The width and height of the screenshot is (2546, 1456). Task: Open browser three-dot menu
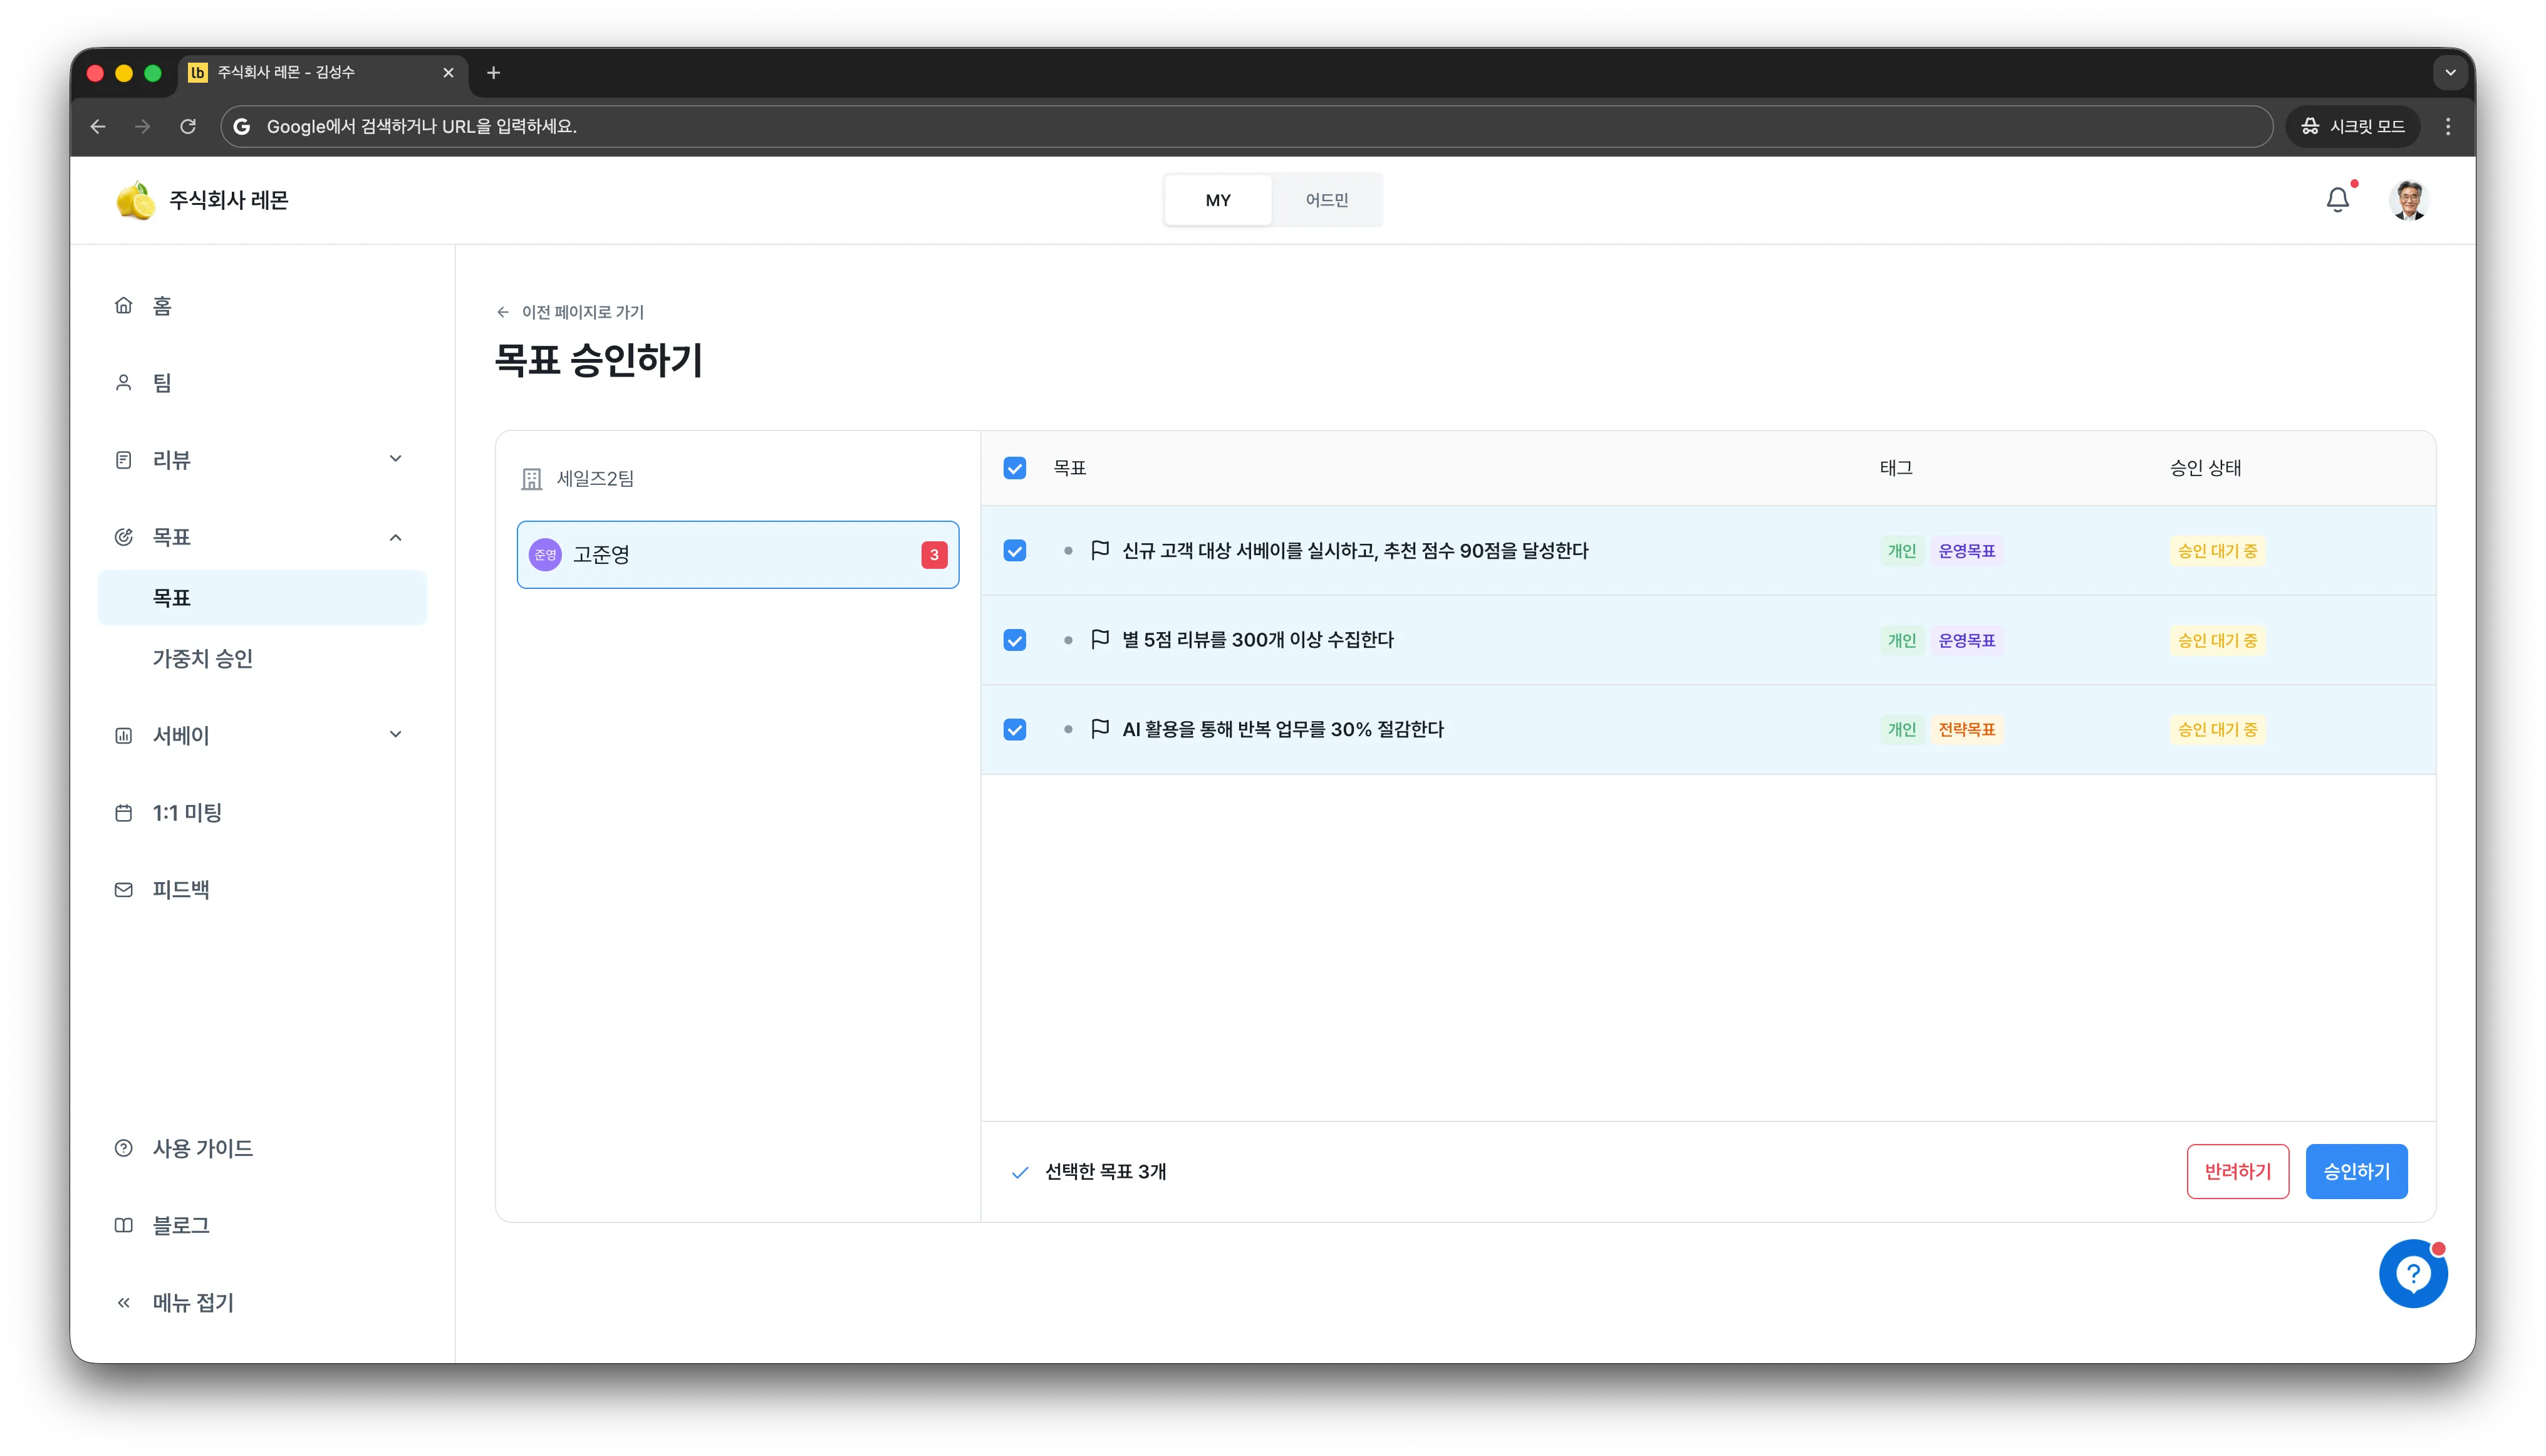pyautogui.click(x=2447, y=126)
